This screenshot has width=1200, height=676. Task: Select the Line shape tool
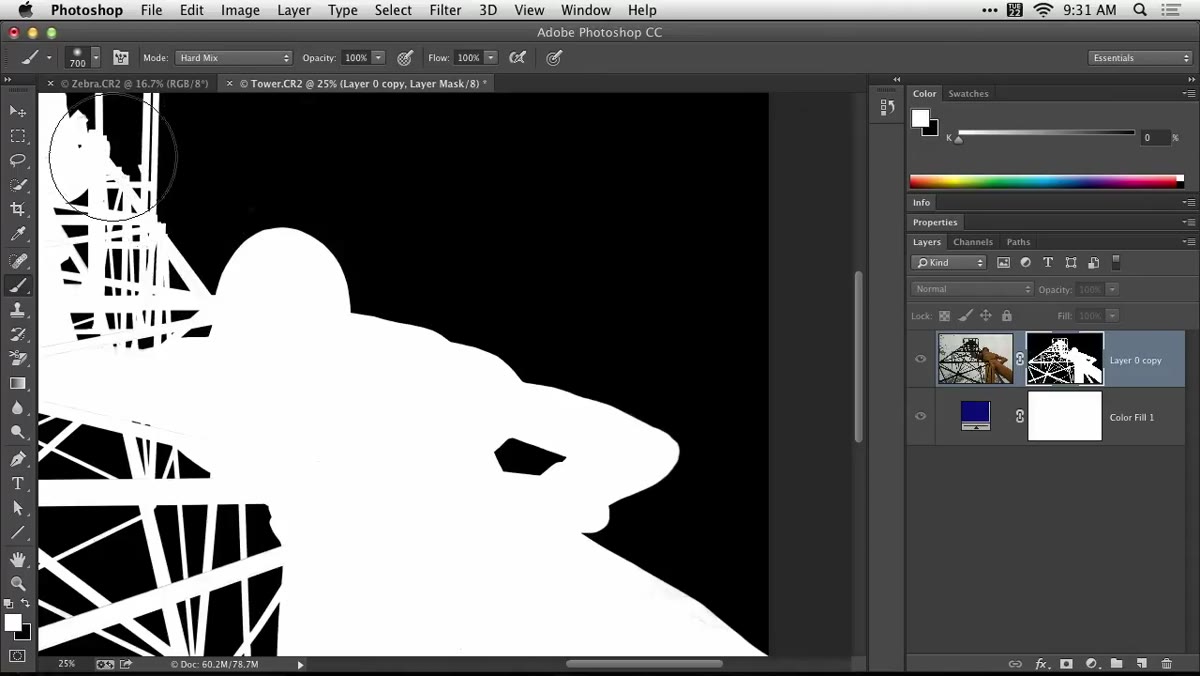tap(18, 533)
